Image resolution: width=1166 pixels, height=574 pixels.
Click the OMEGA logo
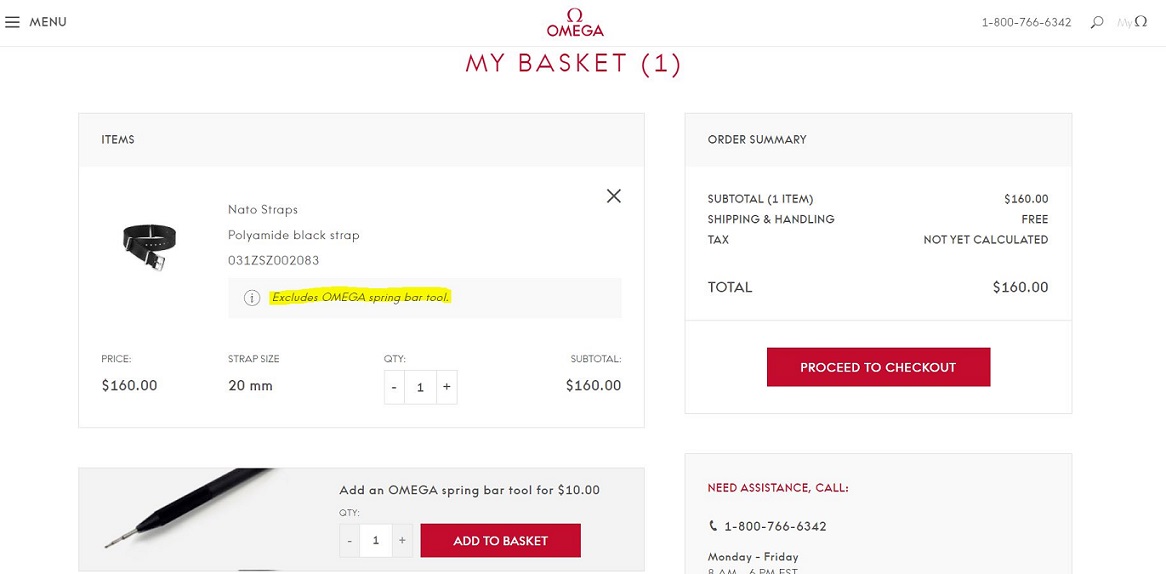point(575,22)
